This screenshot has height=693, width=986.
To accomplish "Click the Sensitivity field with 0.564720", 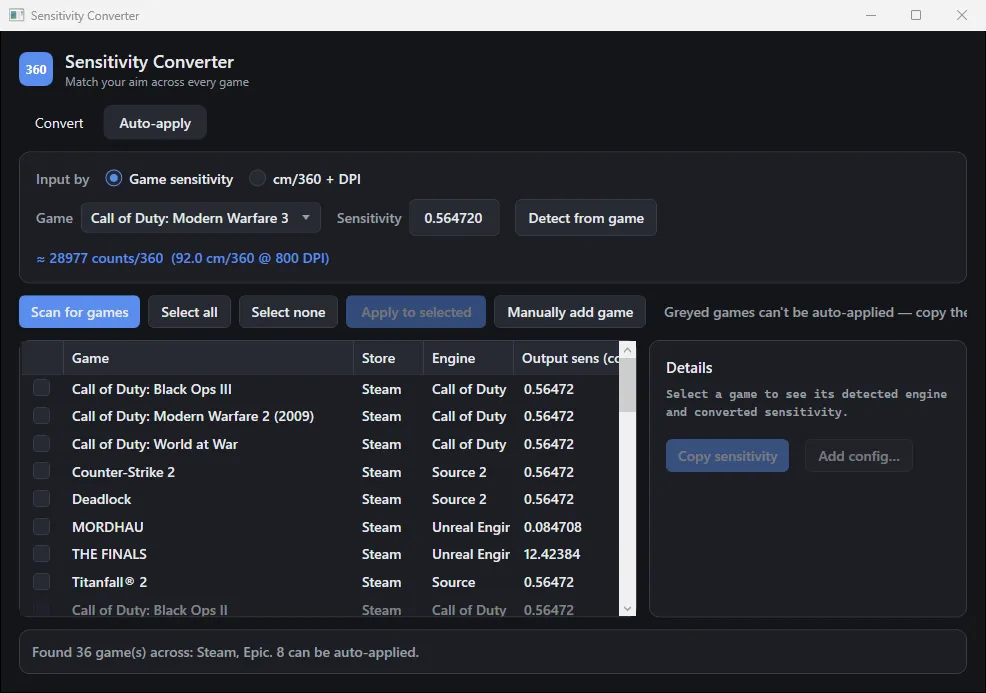I will pyautogui.click(x=454, y=218).
